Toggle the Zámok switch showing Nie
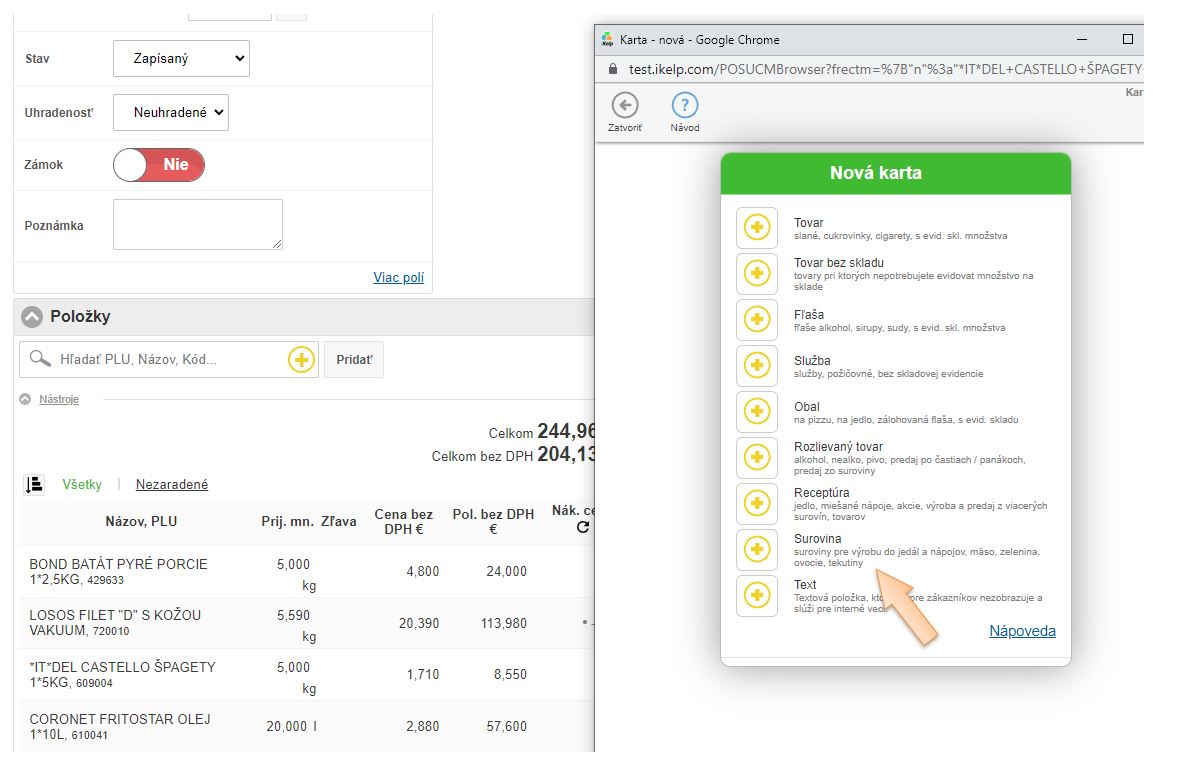1180x778 pixels. point(159,165)
